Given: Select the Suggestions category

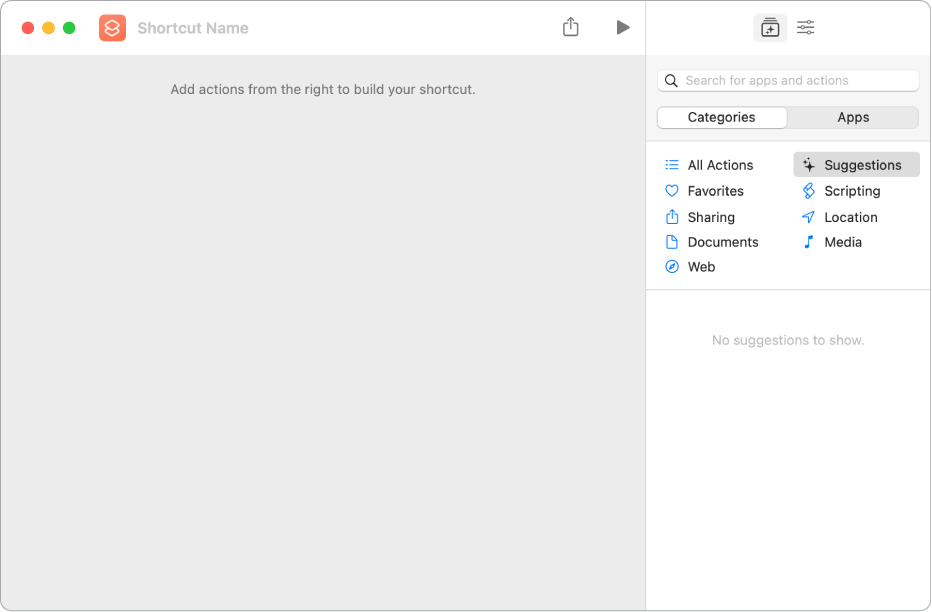Looking at the screenshot, I should 861,165.
